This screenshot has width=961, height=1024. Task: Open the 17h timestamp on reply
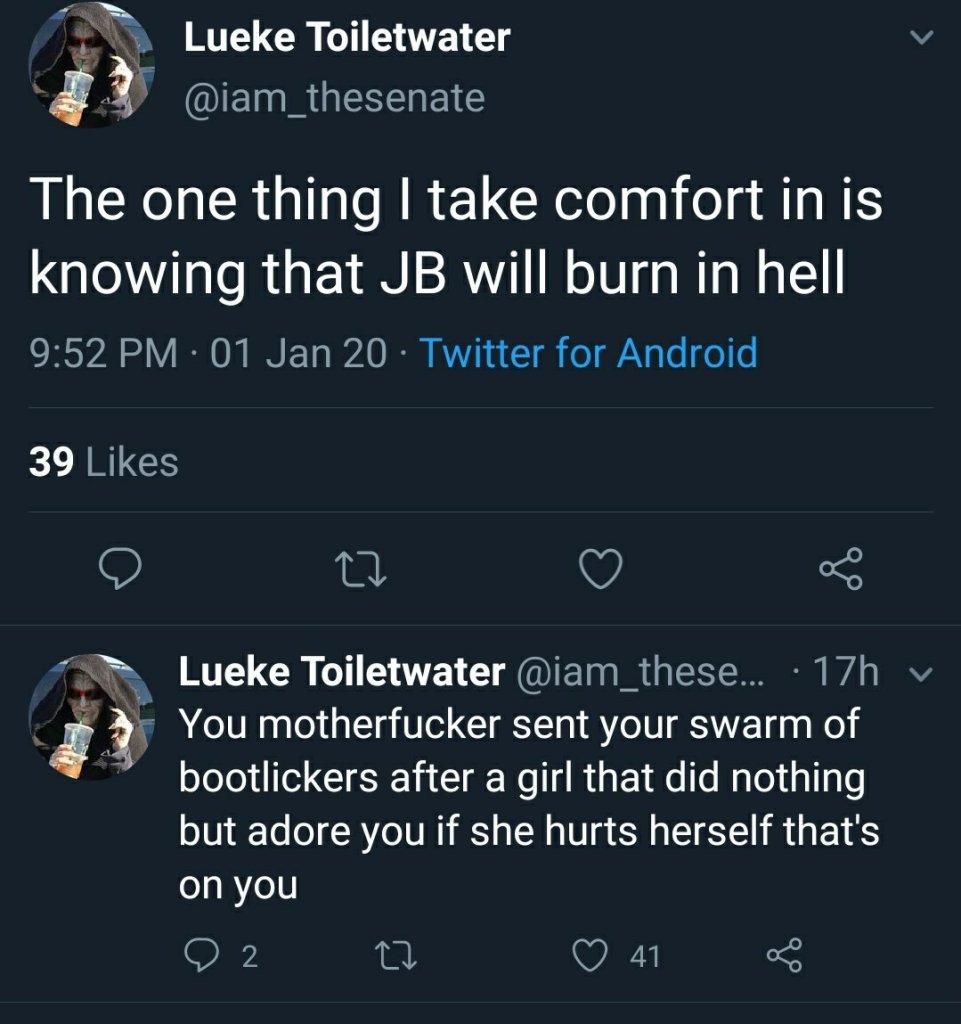pyautogui.click(x=846, y=673)
